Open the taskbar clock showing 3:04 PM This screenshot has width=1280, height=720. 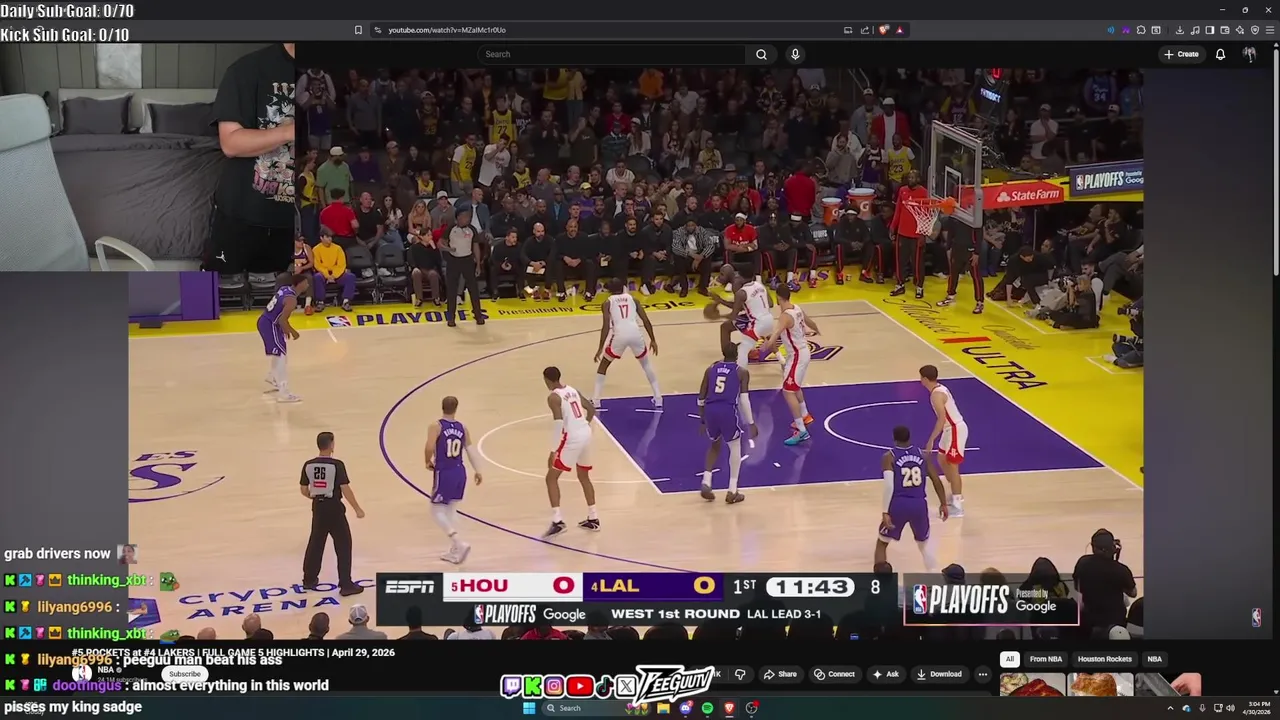tap(1259, 708)
